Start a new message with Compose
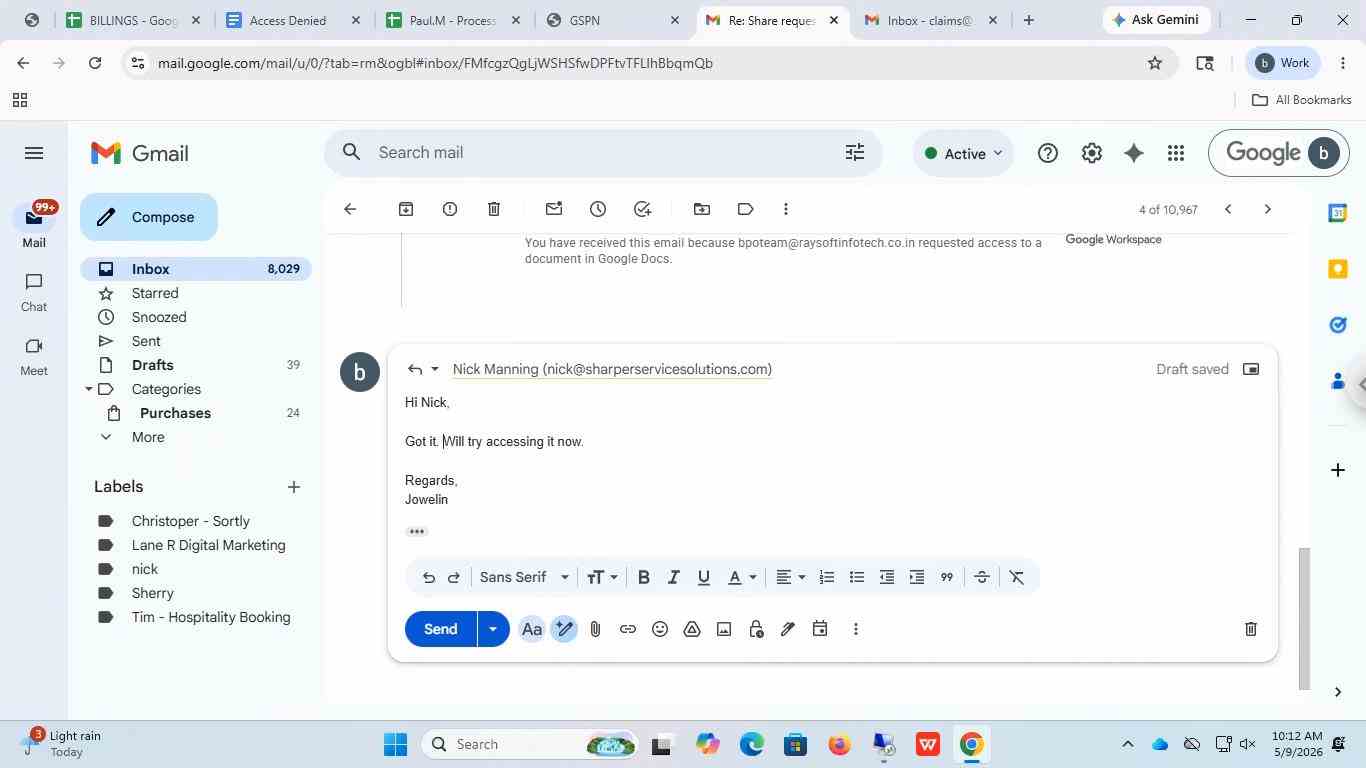The height and width of the screenshot is (768, 1366). coord(149,217)
